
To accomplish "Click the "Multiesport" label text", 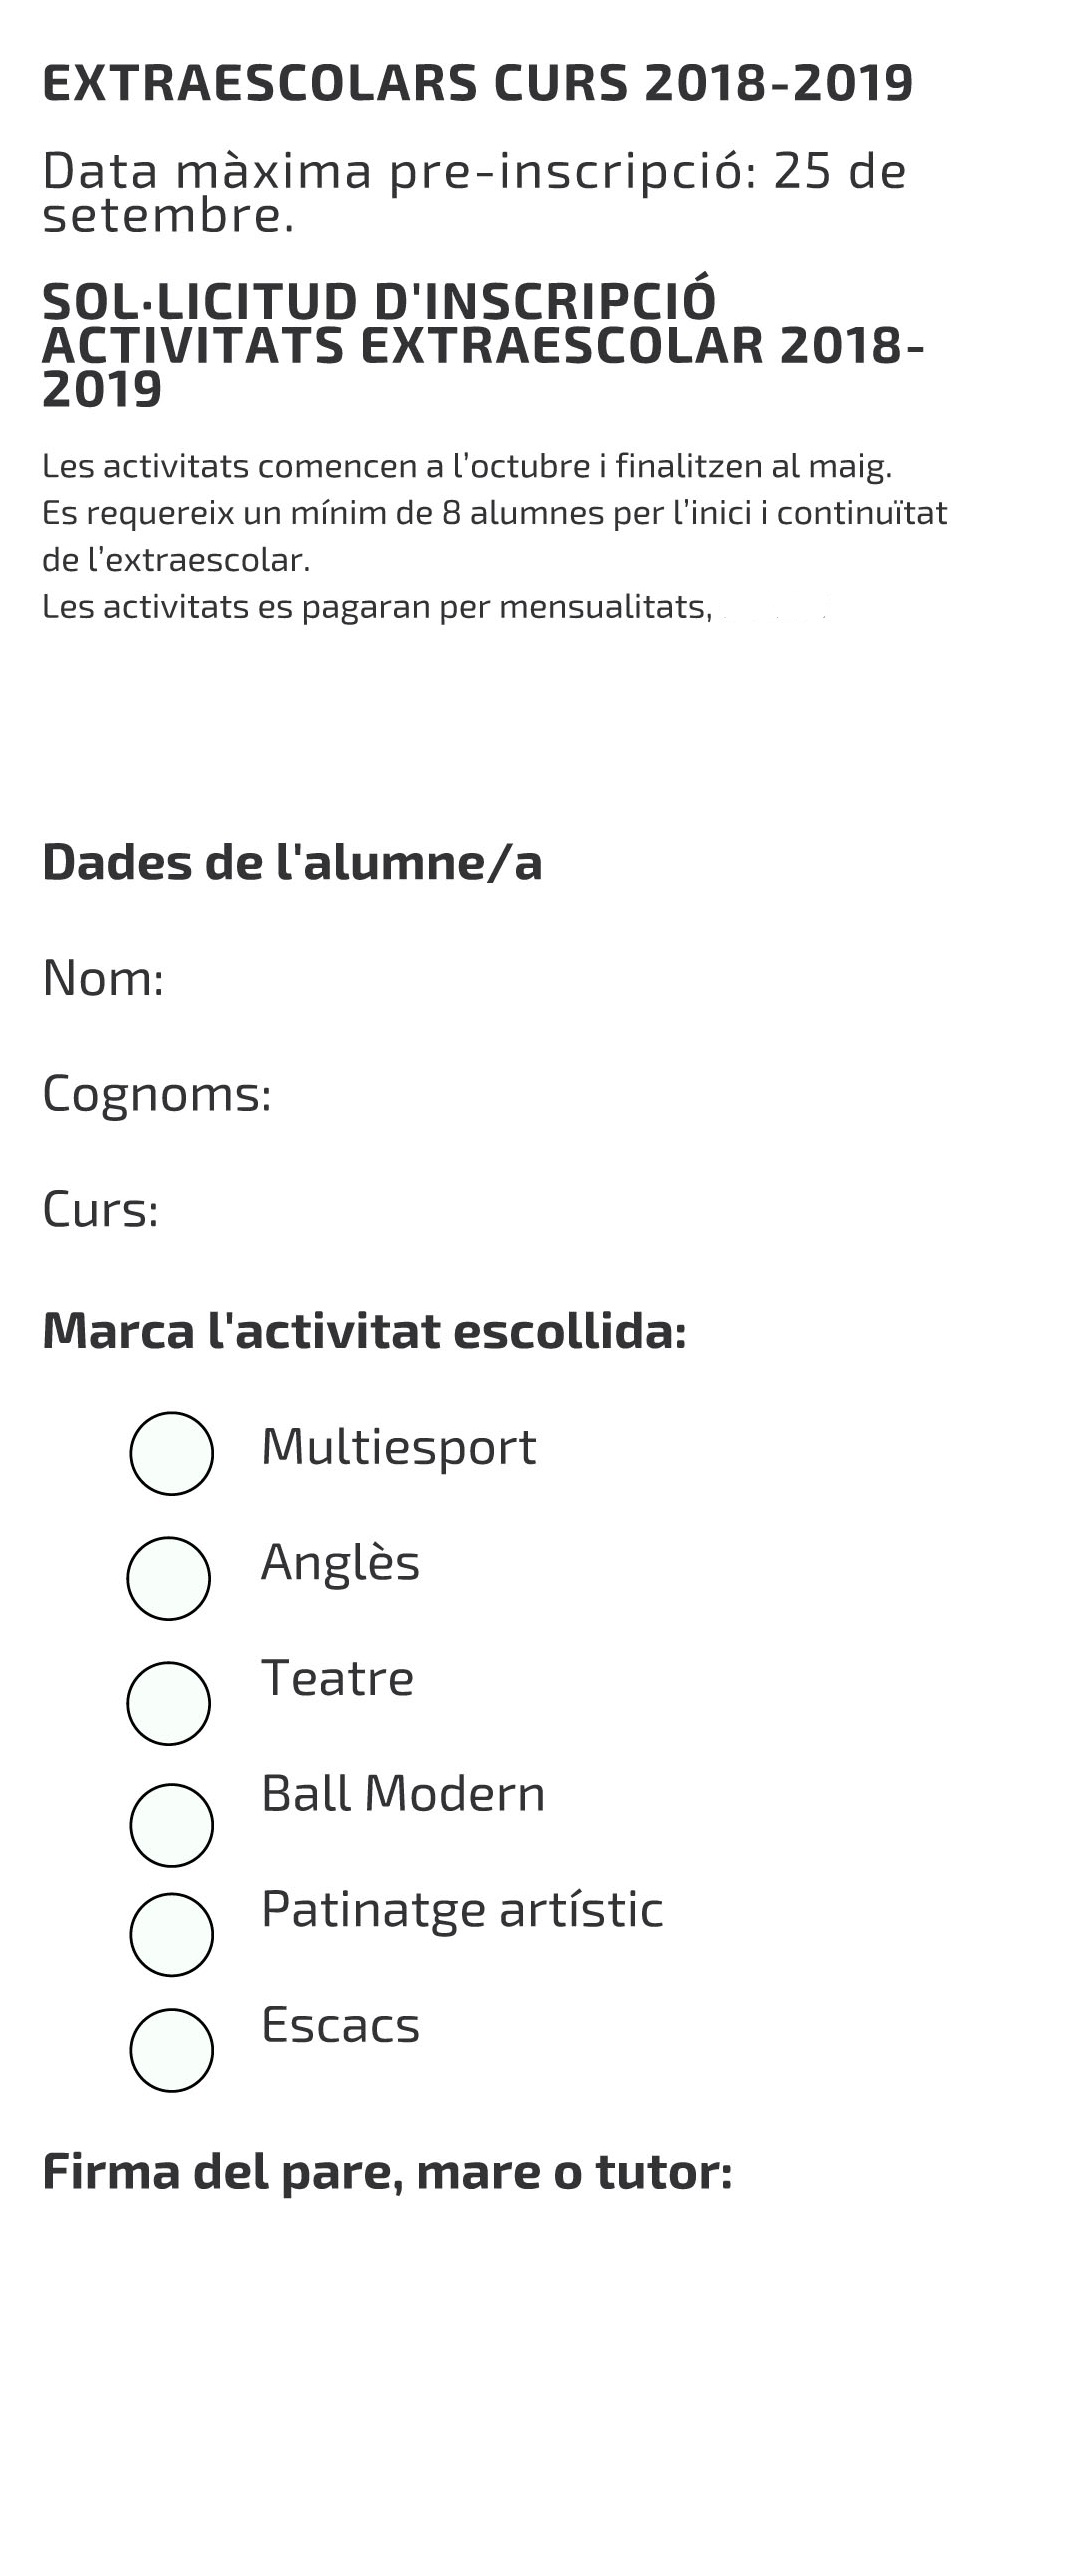I will [x=398, y=1447].
